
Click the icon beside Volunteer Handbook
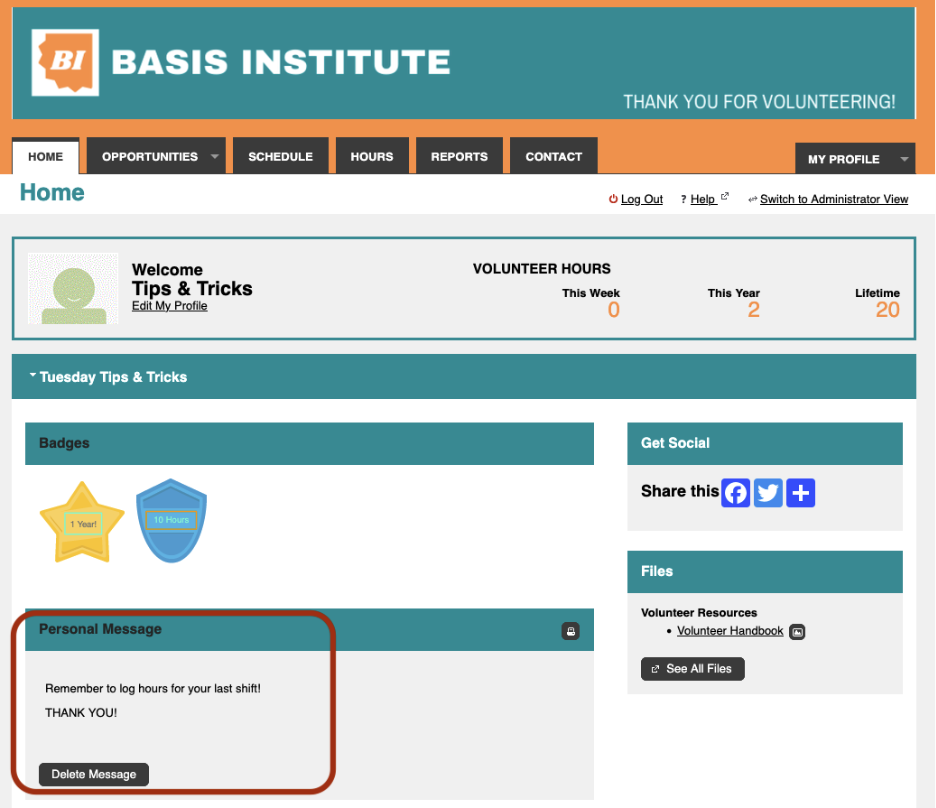tap(797, 632)
